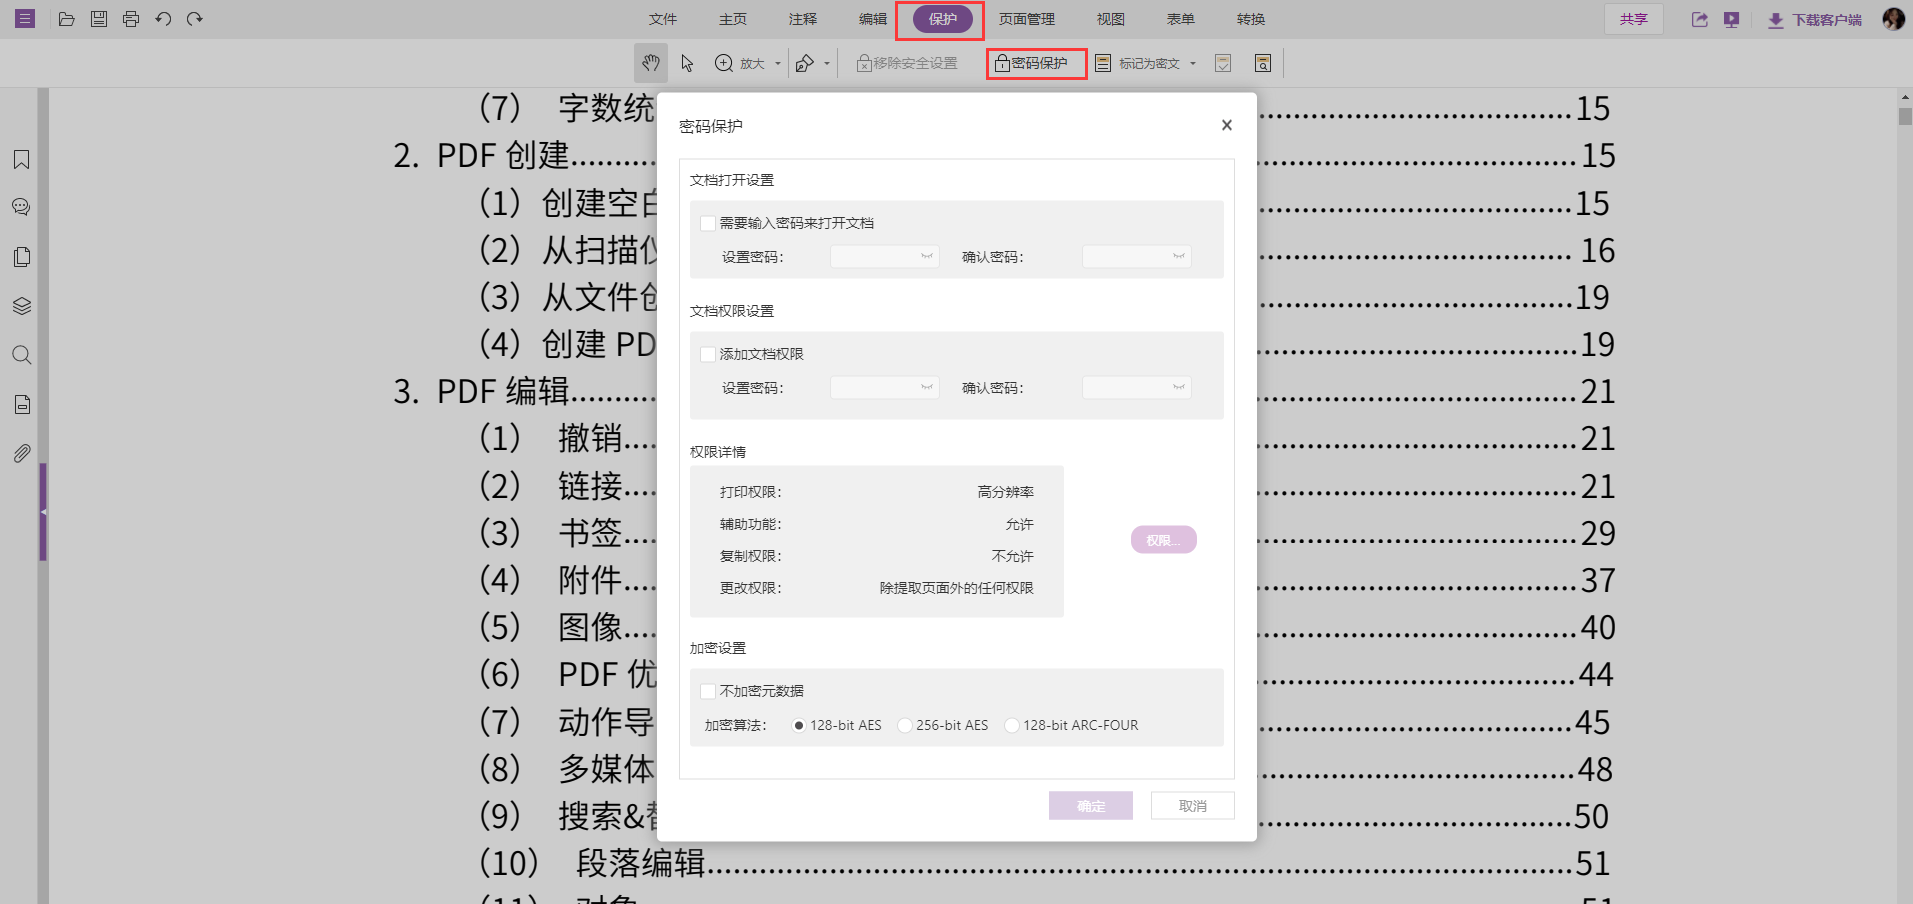Open the Bookmarks panel in left sidebar
Screen dimensions: 1913x904
coord(21,158)
